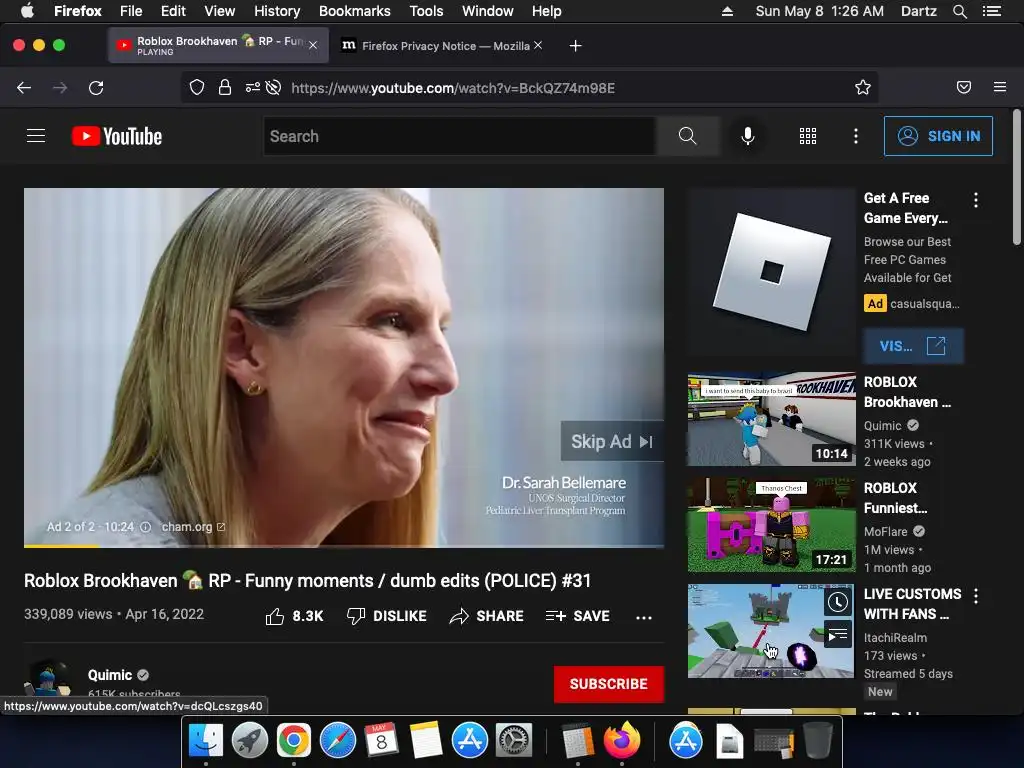Open Pocket save icon

[x=964, y=88]
